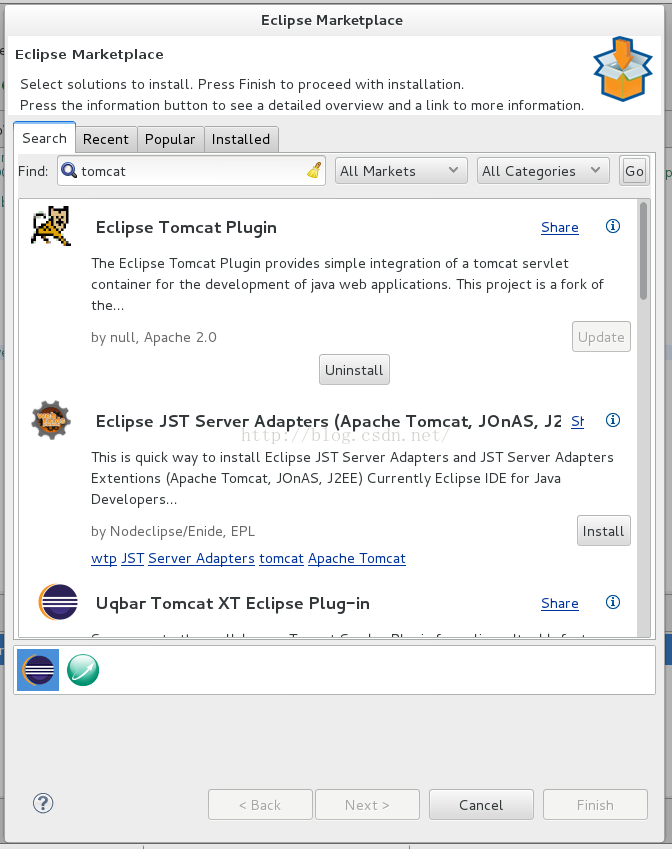
Task: Open info for Eclipse JST Server Adapters
Action: (612, 420)
